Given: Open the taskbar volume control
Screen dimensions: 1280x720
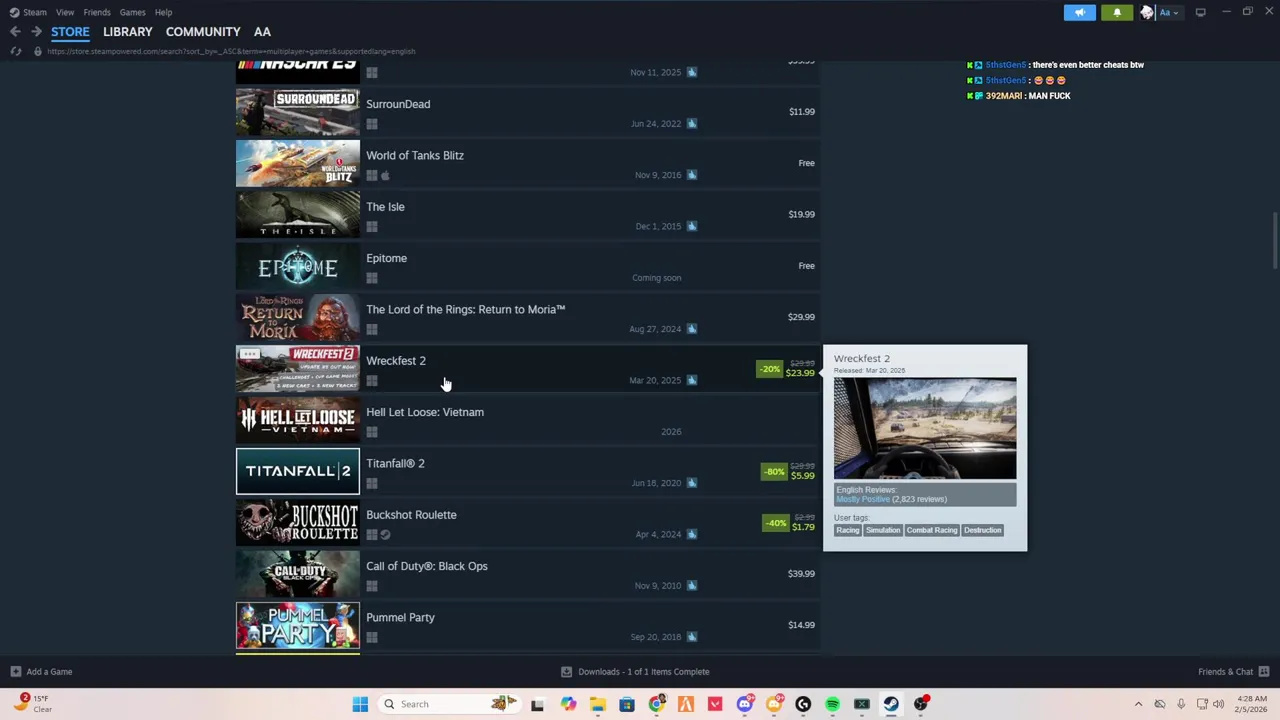Looking at the screenshot, I should click(1218, 704).
